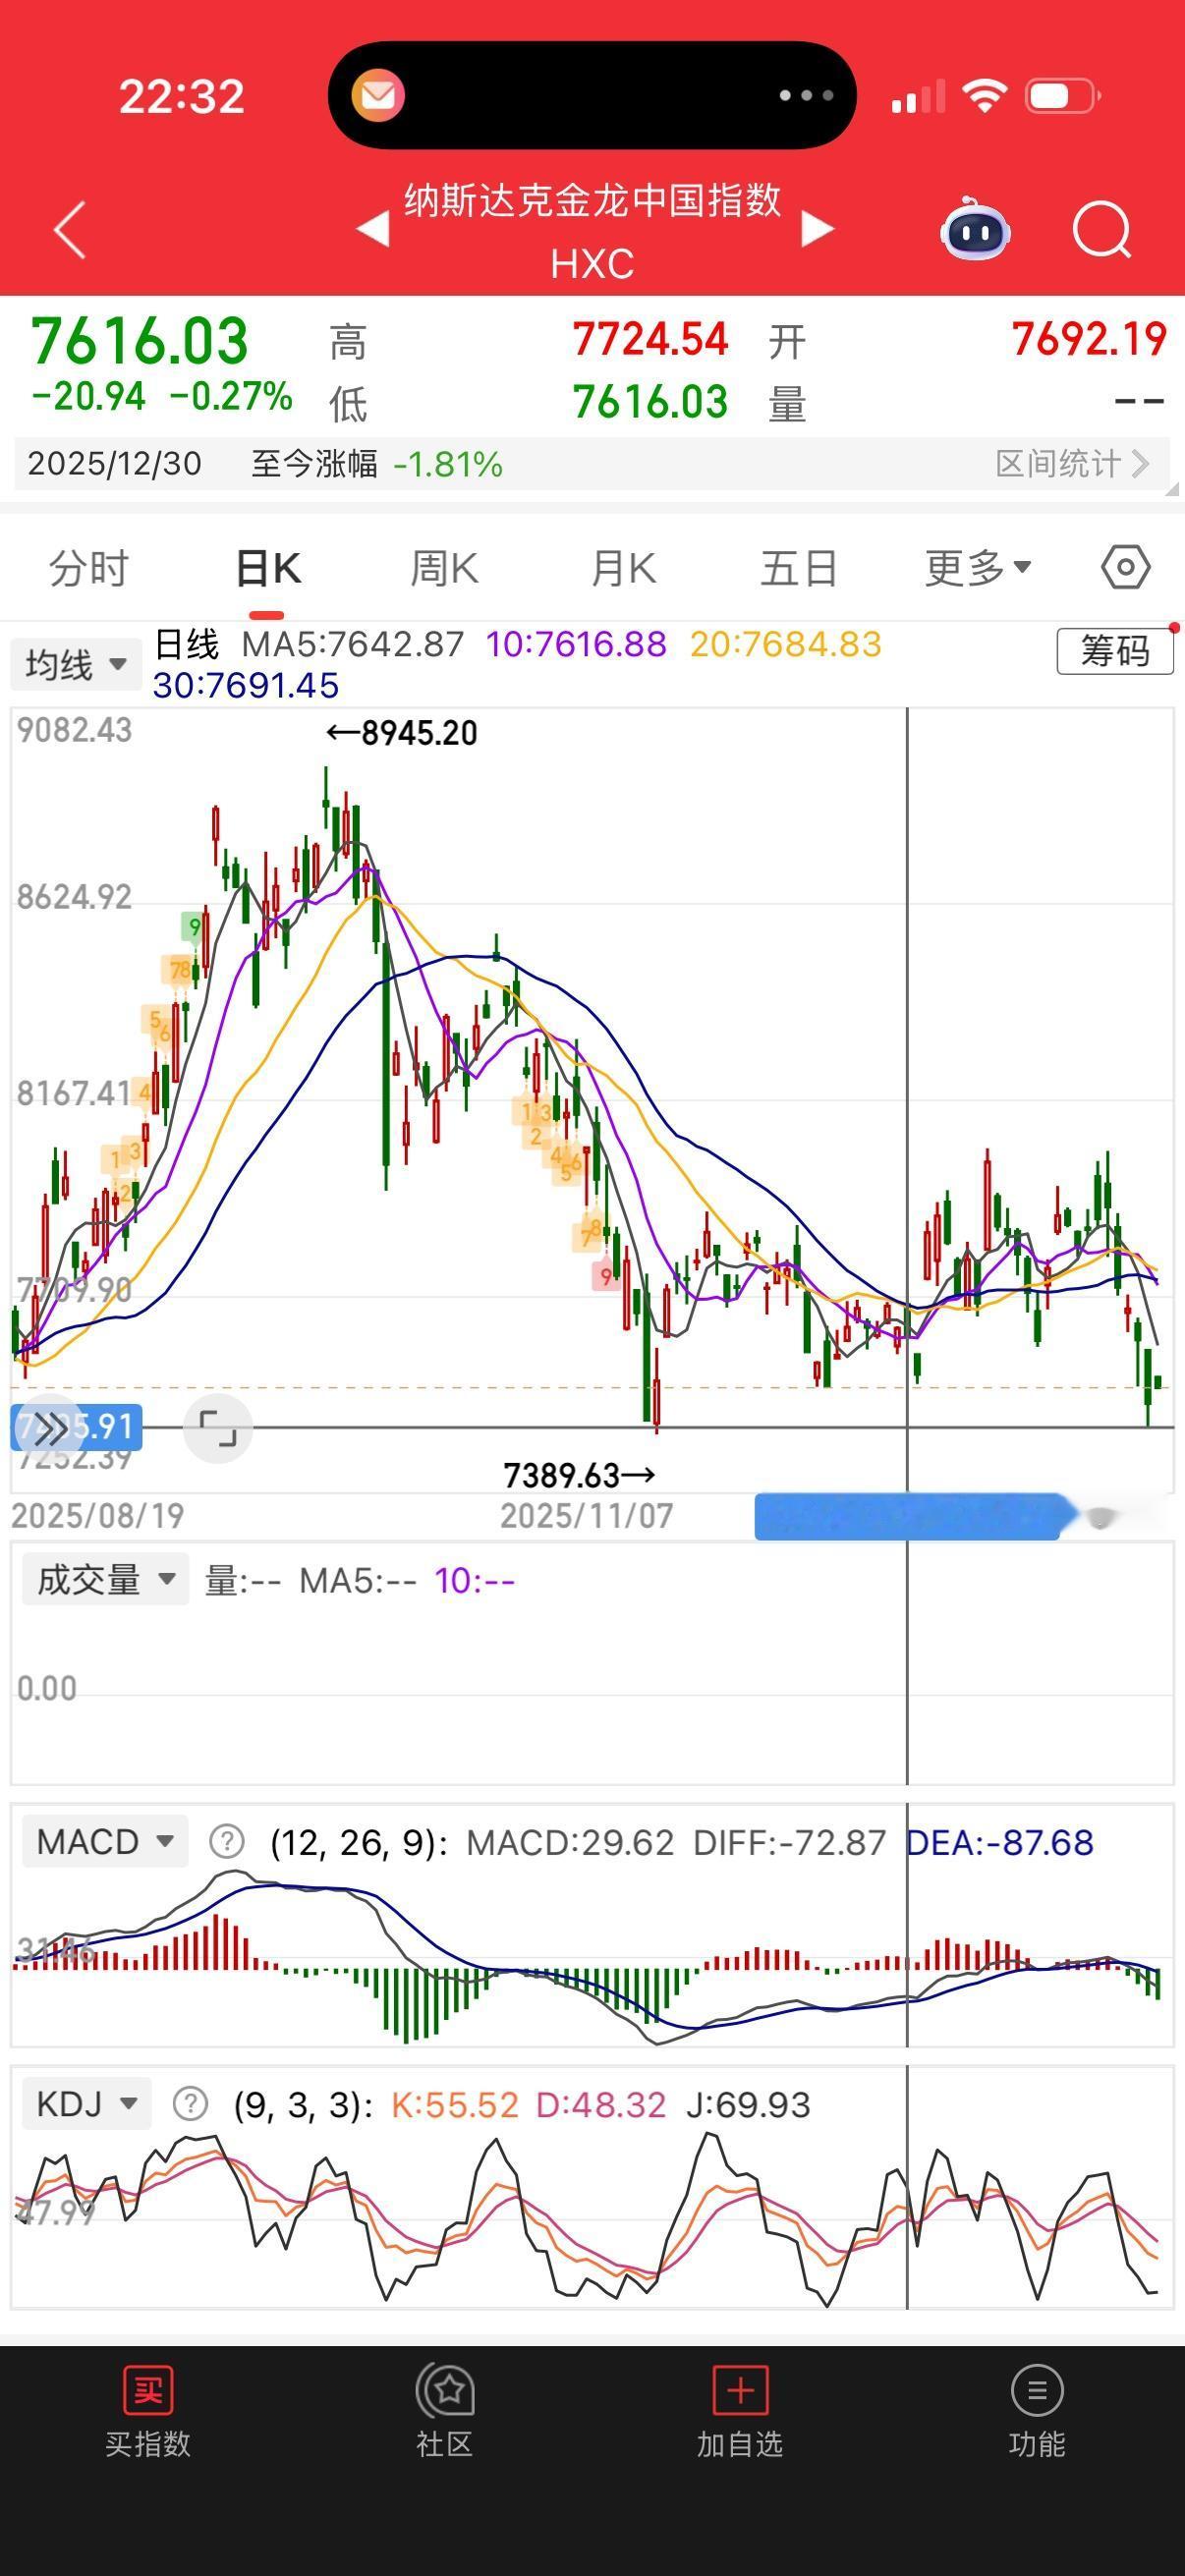Tap the index title 纳斯达克金龙中国指数
This screenshot has height=2576, width=1185.
[592, 200]
